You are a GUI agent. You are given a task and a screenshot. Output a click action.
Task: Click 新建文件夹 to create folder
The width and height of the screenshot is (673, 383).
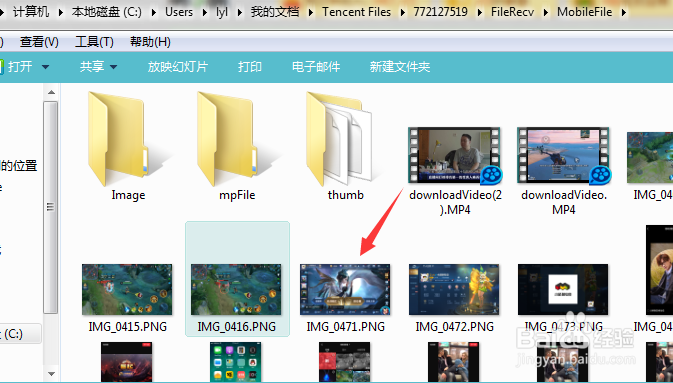(x=400, y=67)
